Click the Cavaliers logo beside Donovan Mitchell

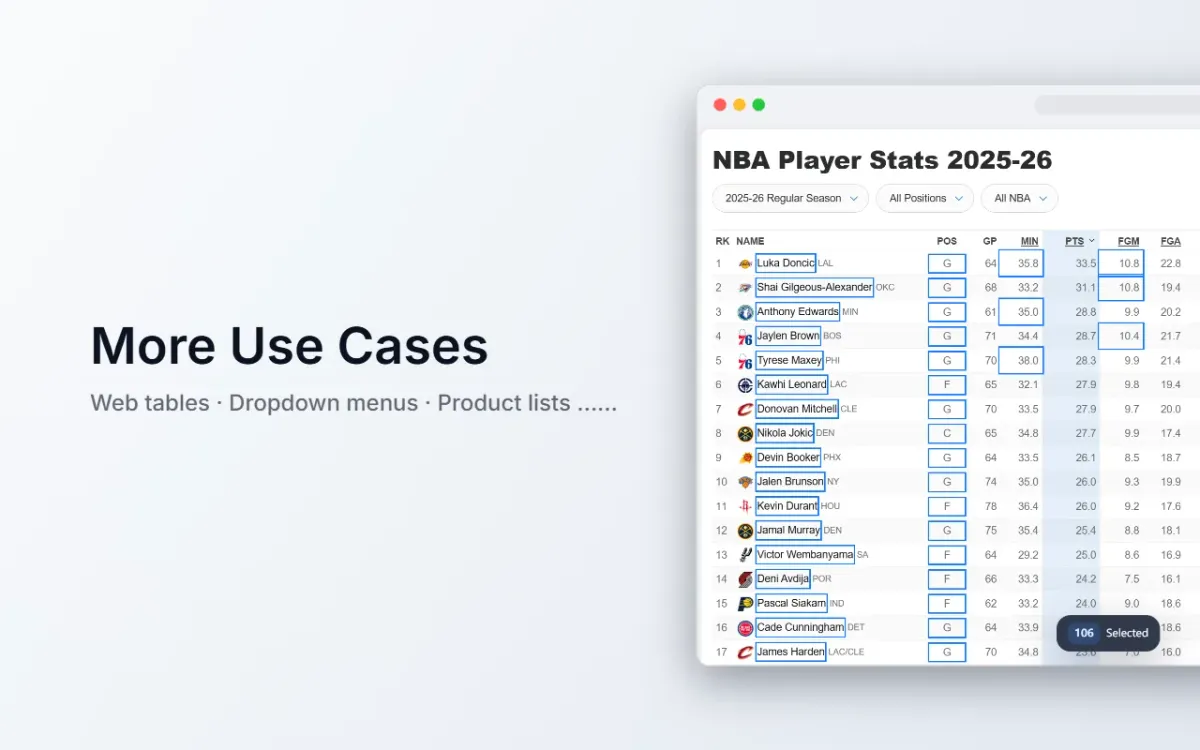(745, 409)
